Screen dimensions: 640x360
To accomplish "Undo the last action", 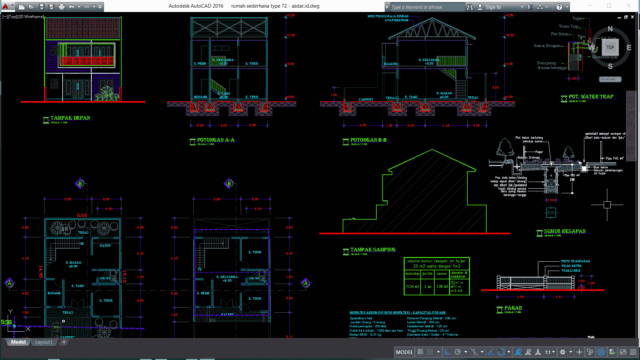I will [71, 7].
